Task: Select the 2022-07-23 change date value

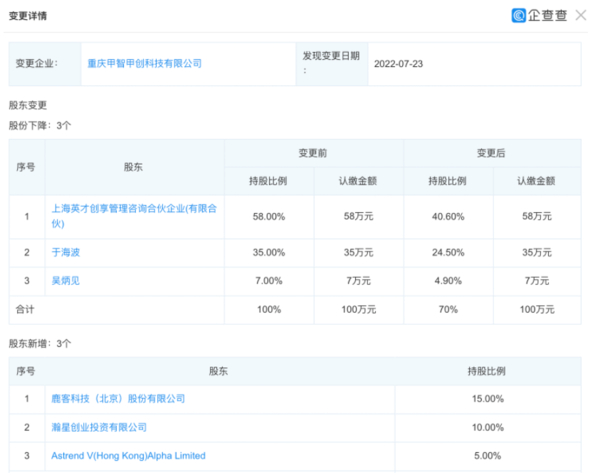Action: coord(399,63)
